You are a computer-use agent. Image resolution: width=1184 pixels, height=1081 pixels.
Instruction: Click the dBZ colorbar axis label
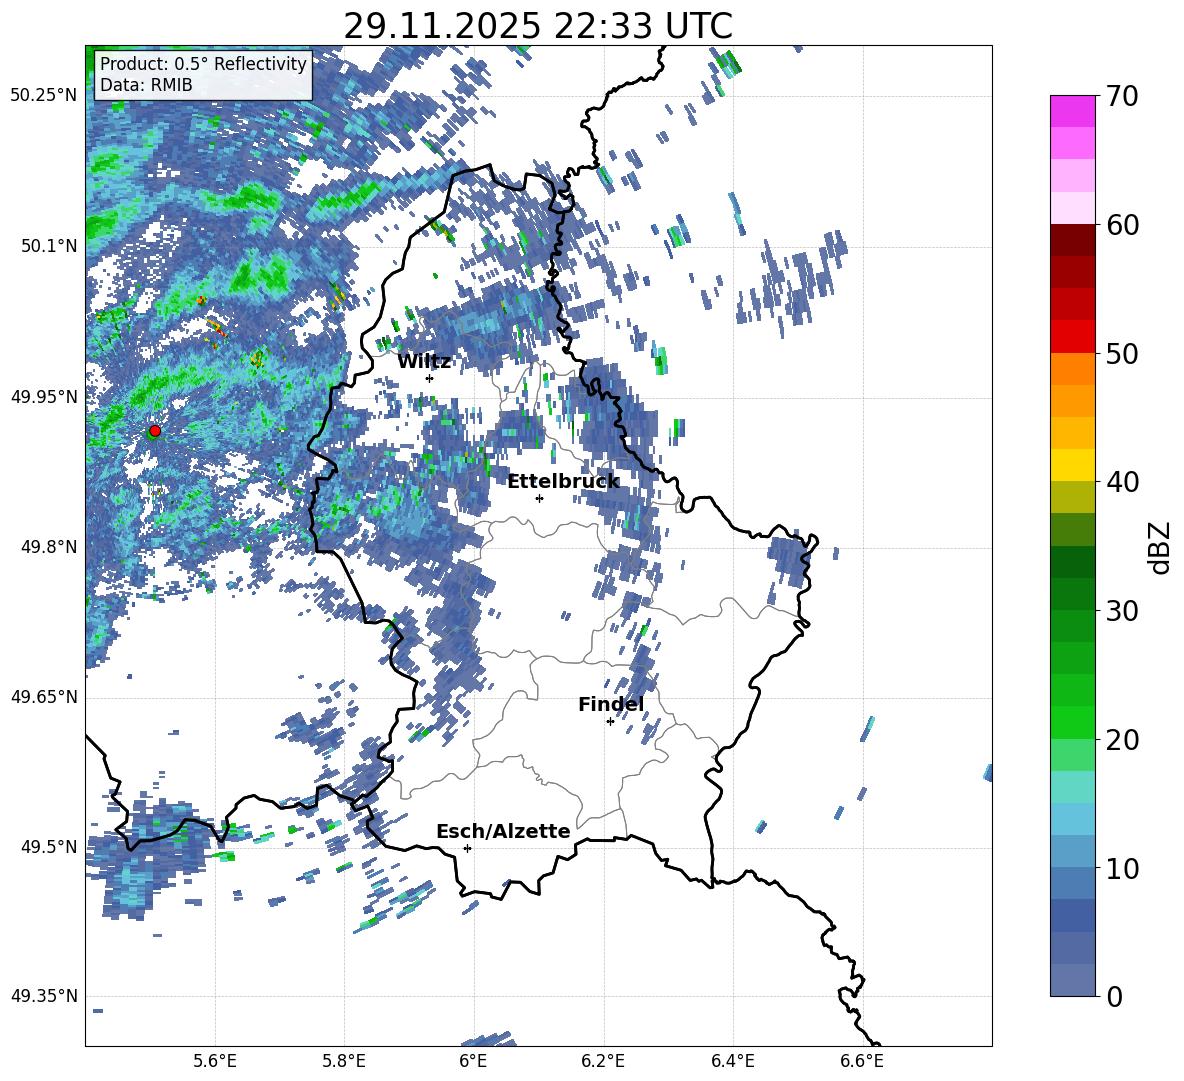1161,547
